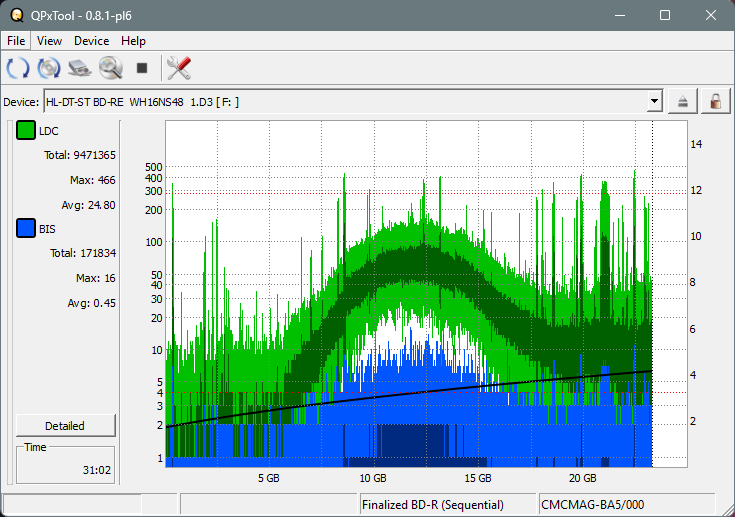
Task: Eject the disc tray
Action: [x=682, y=101]
